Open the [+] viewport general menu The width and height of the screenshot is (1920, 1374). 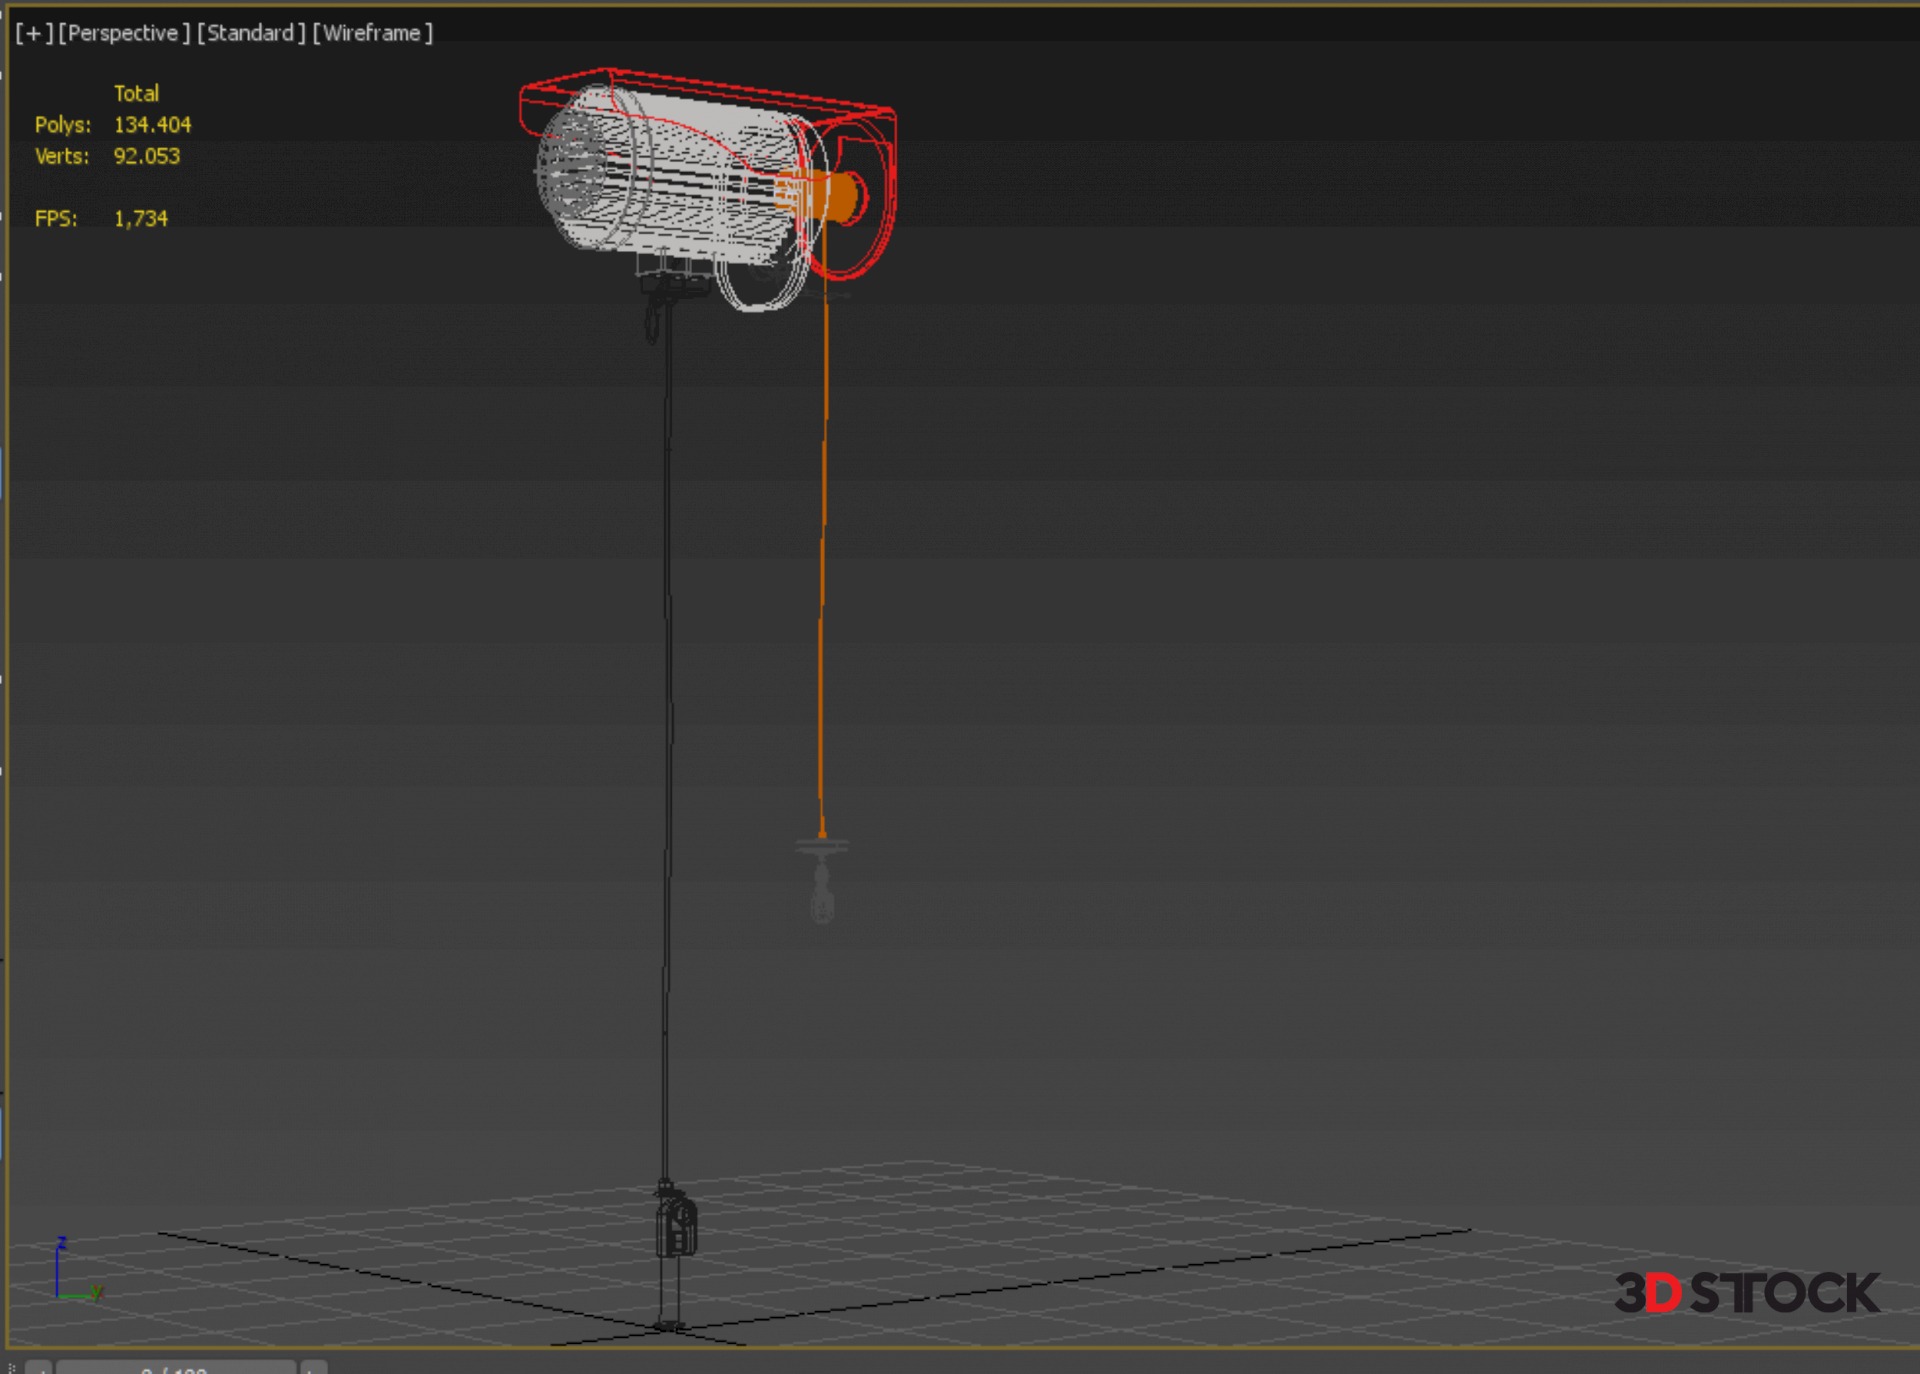point(33,33)
